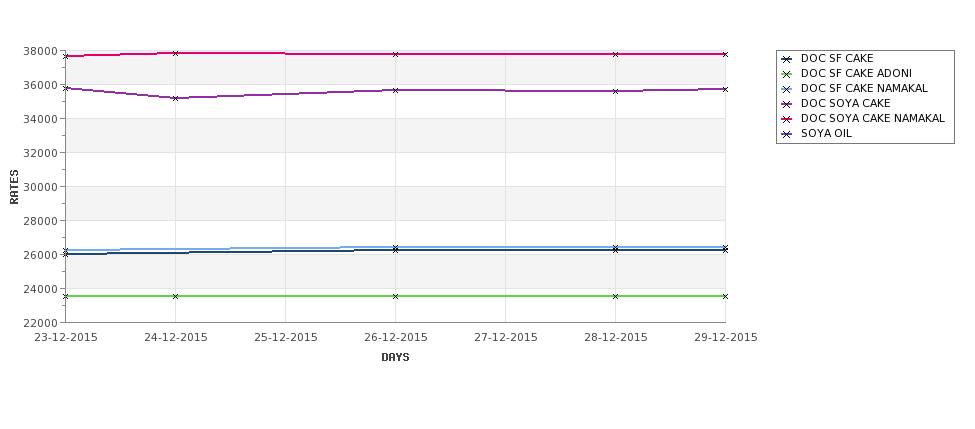Viewport: 975px width, 429px height.
Task: Click the SOYA OIL legend marker
Action: pyautogui.click(x=787, y=134)
